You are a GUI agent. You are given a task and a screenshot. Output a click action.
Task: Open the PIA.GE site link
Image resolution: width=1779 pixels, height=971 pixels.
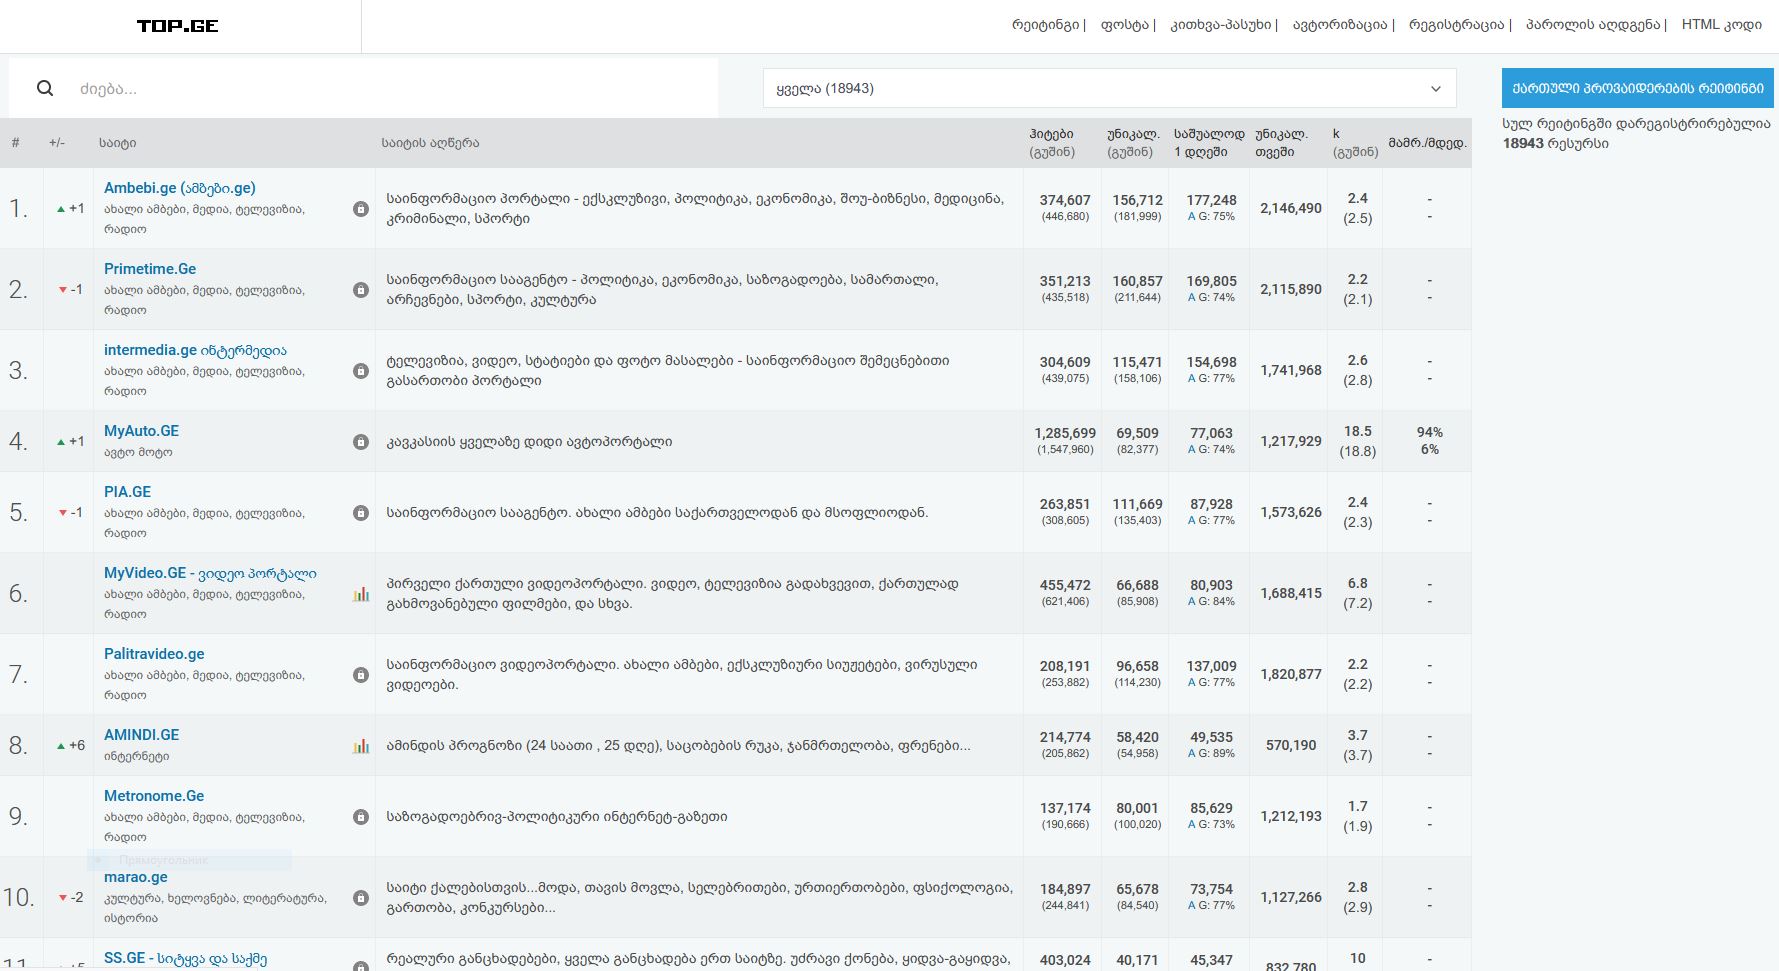(x=127, y=492)
